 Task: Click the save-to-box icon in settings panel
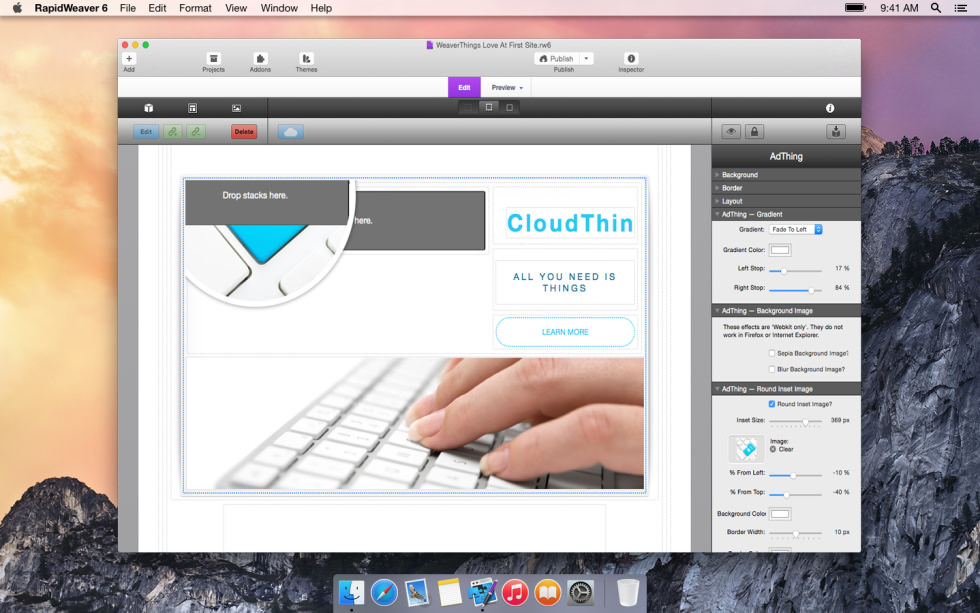(x=836, y=132)
